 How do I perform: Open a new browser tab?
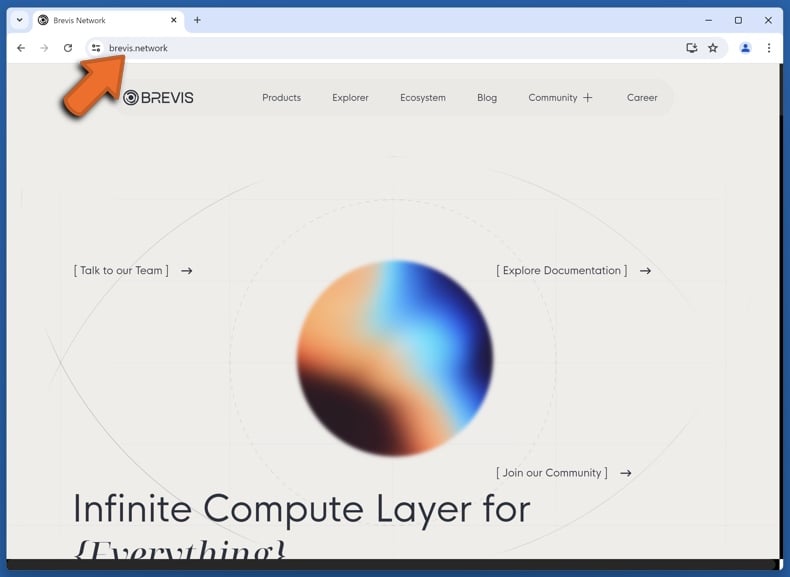(197, 20)
